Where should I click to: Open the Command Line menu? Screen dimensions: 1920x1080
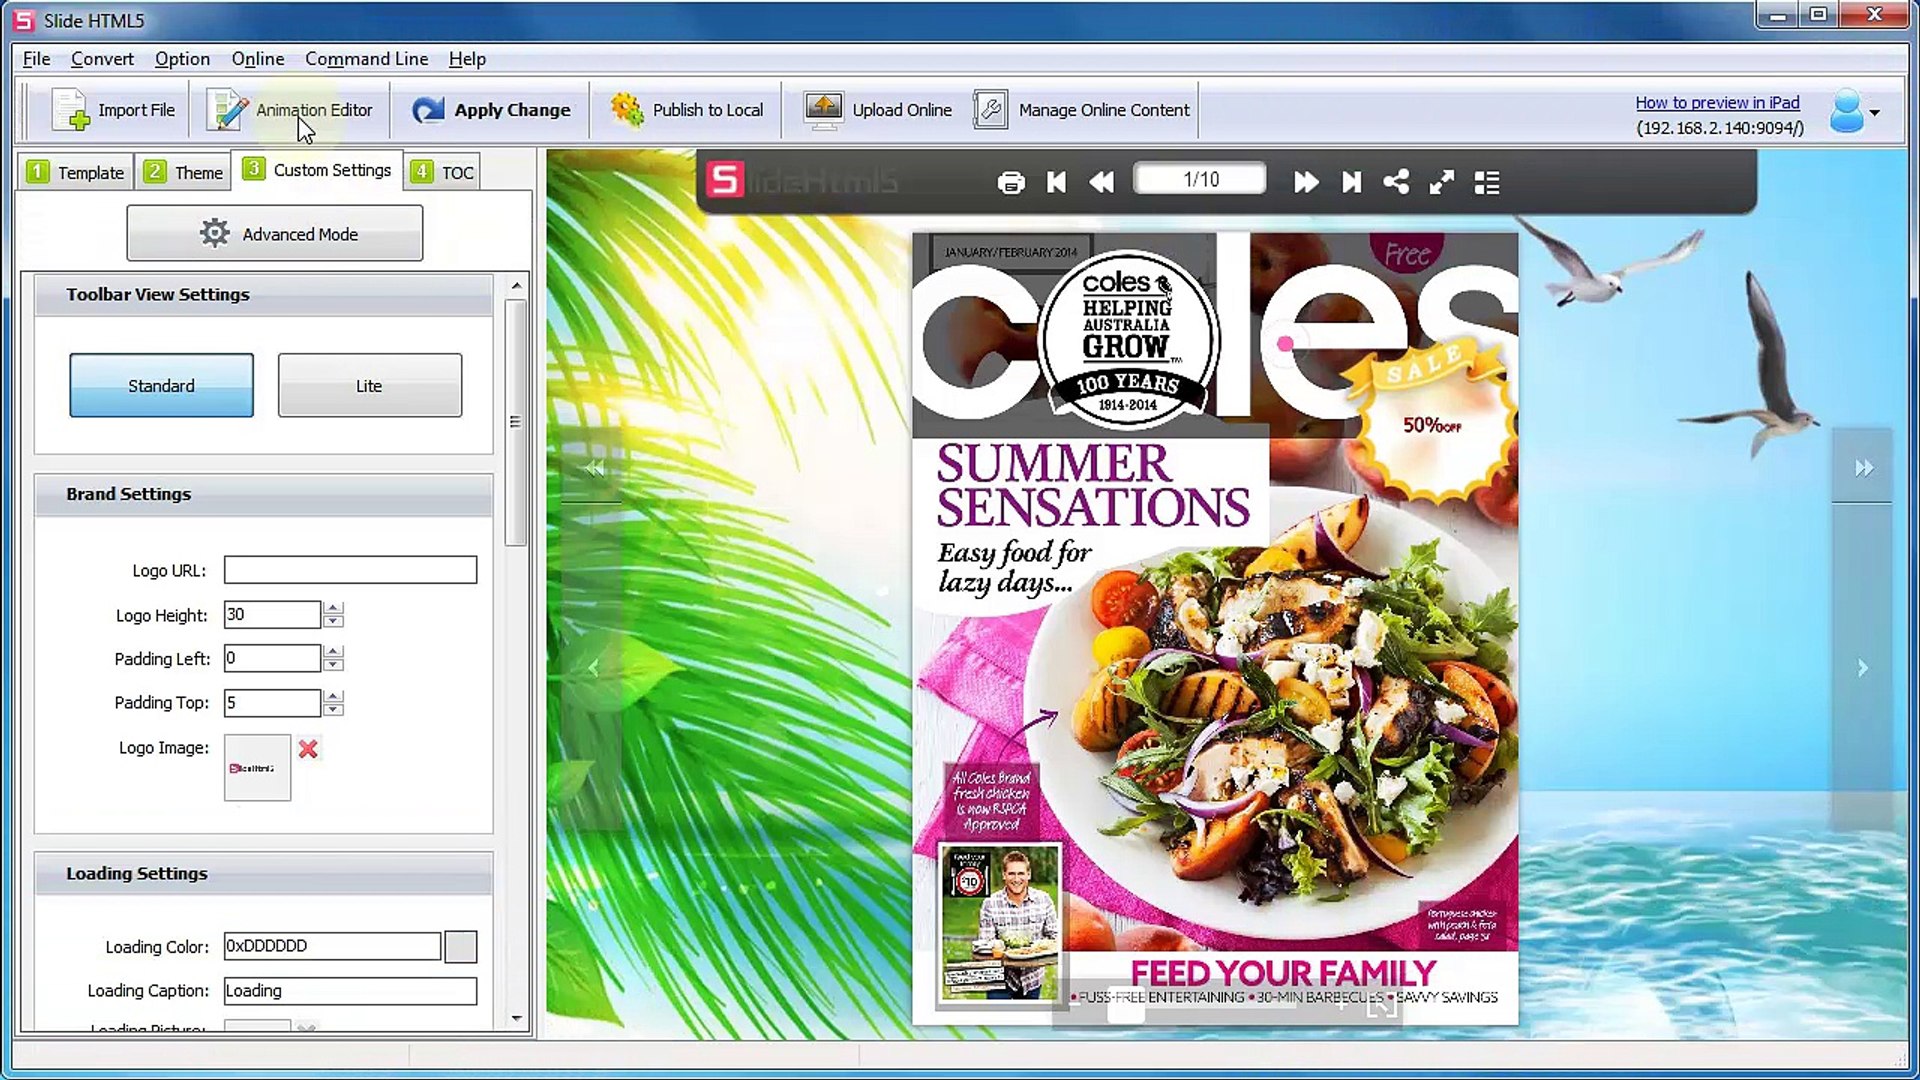(x=366, y=59)
